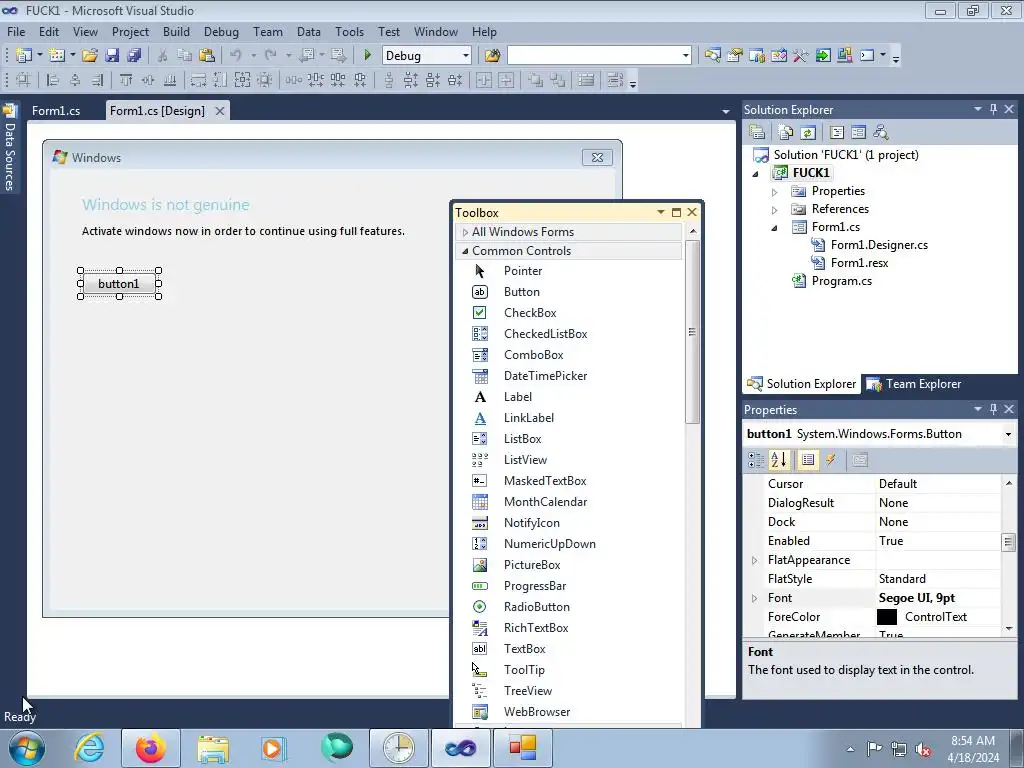The height and width of the screenshot is (768, 1024).
Task: Open the Build menu
Action: (x=176, y=31)
